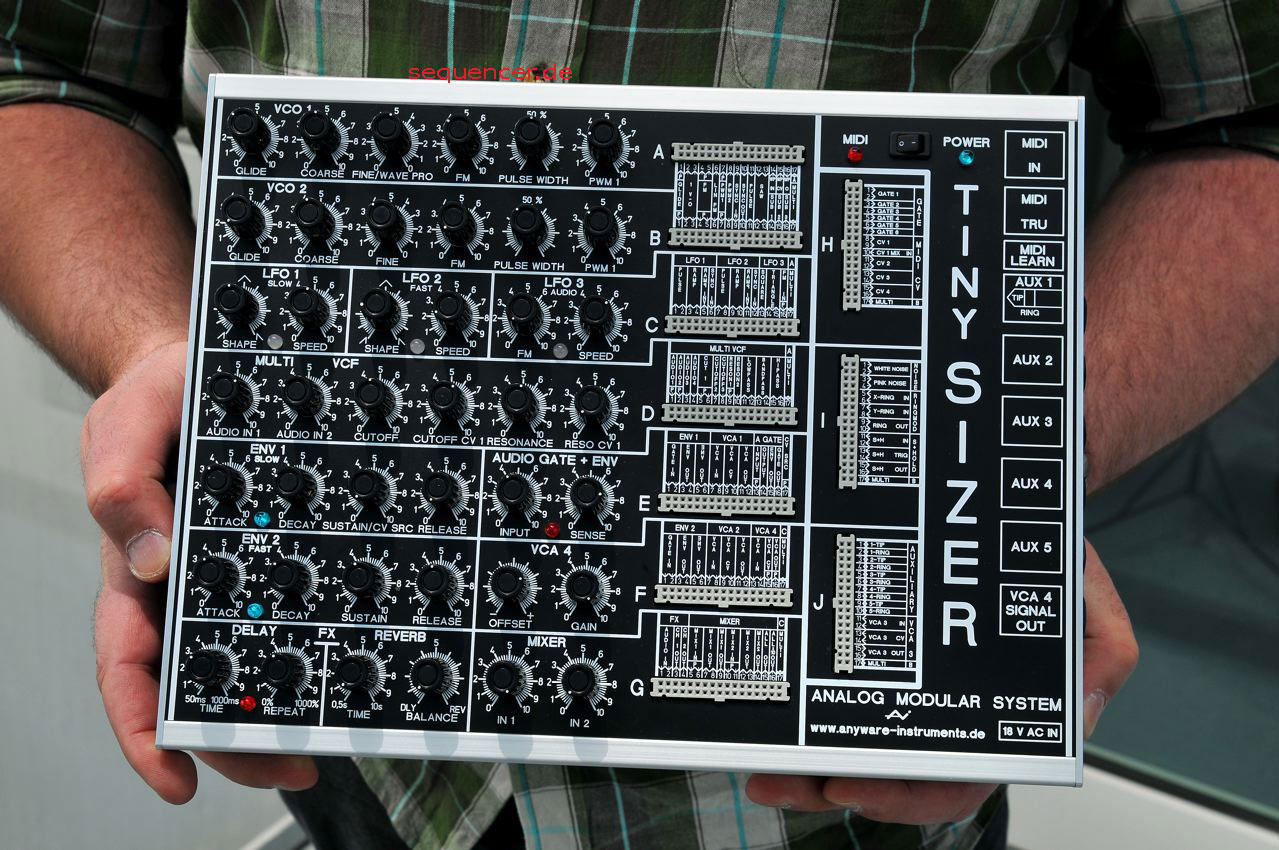The height and width of the screenshot is (850, 1279).
Task: Select the MIDI IN jack label
Action: (x=1034, y=155)
